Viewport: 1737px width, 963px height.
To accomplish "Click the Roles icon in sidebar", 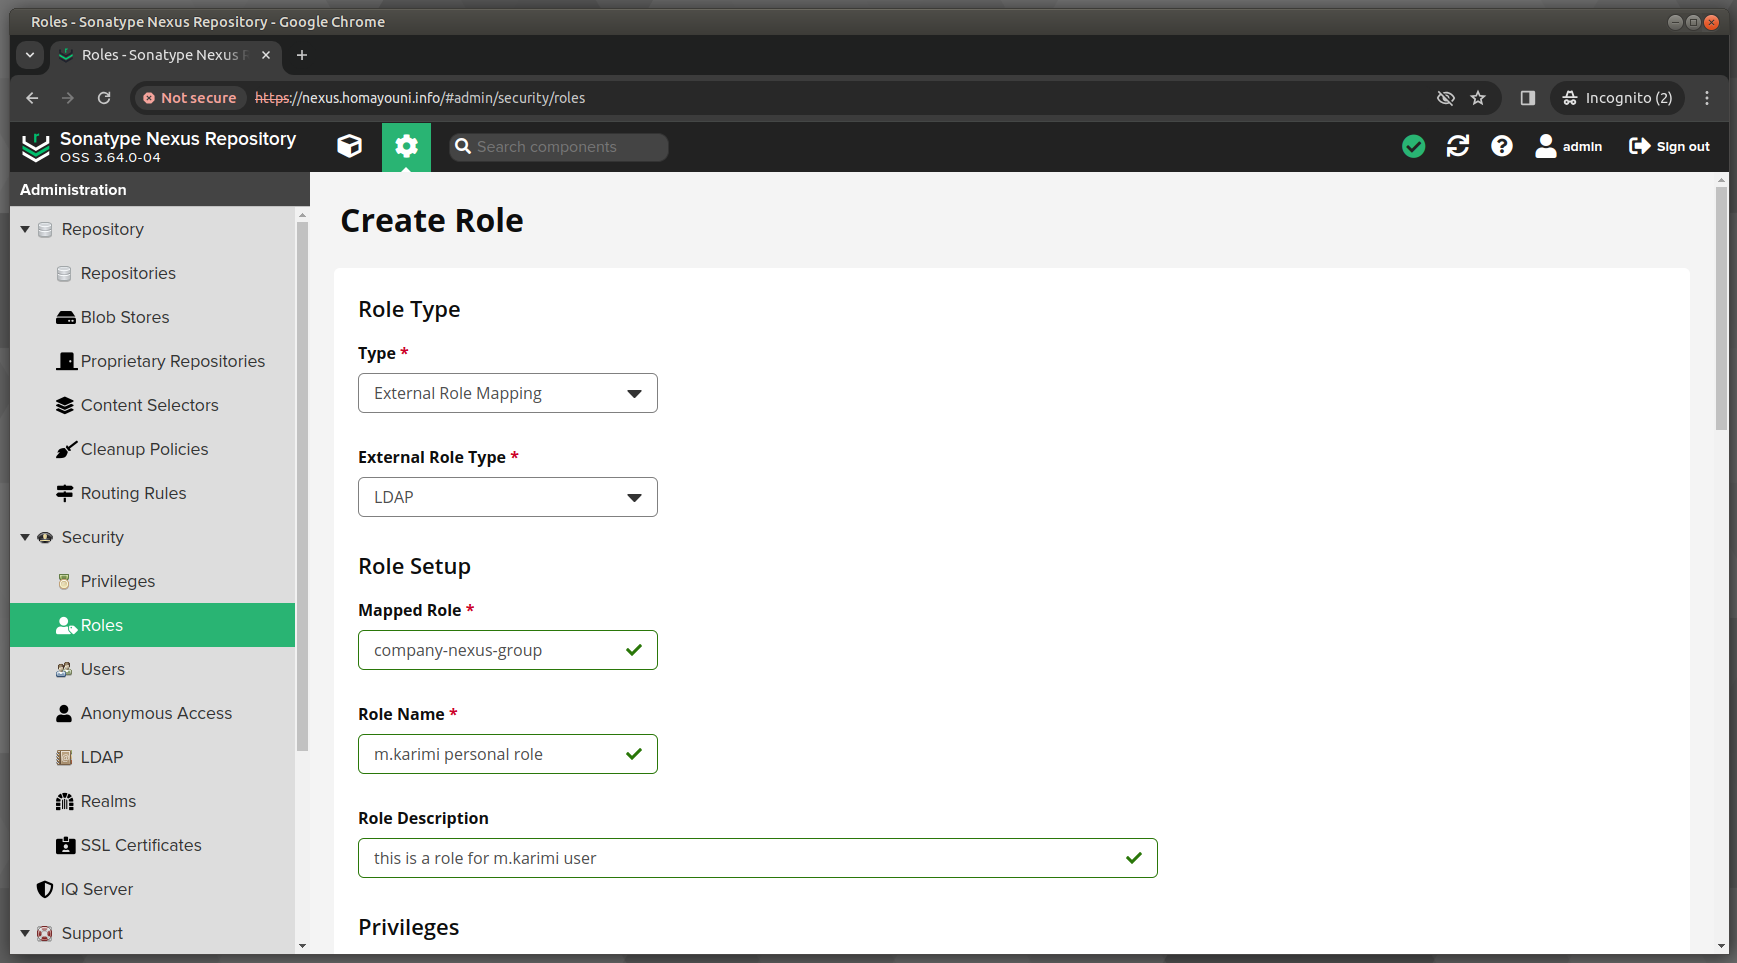I will coord(66,626).
